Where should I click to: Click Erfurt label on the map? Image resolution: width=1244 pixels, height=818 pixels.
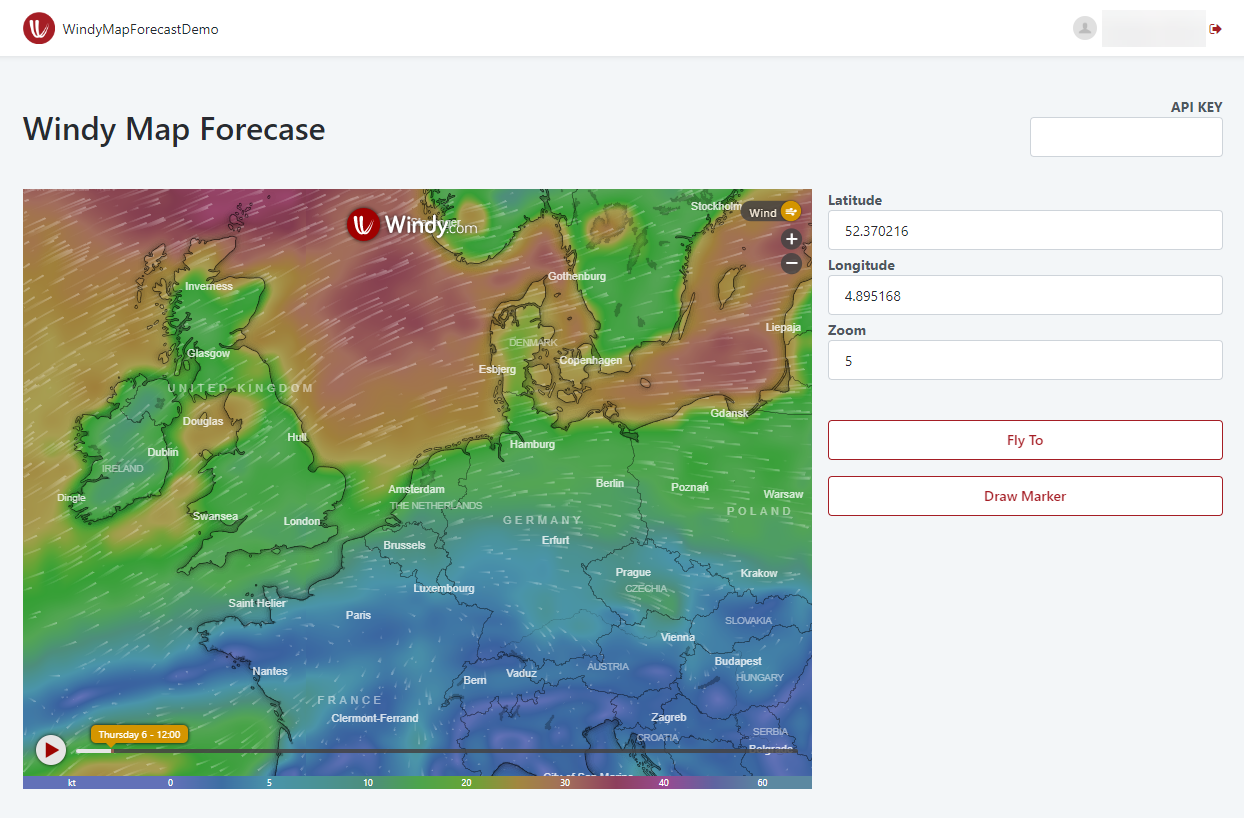(555, 540)
